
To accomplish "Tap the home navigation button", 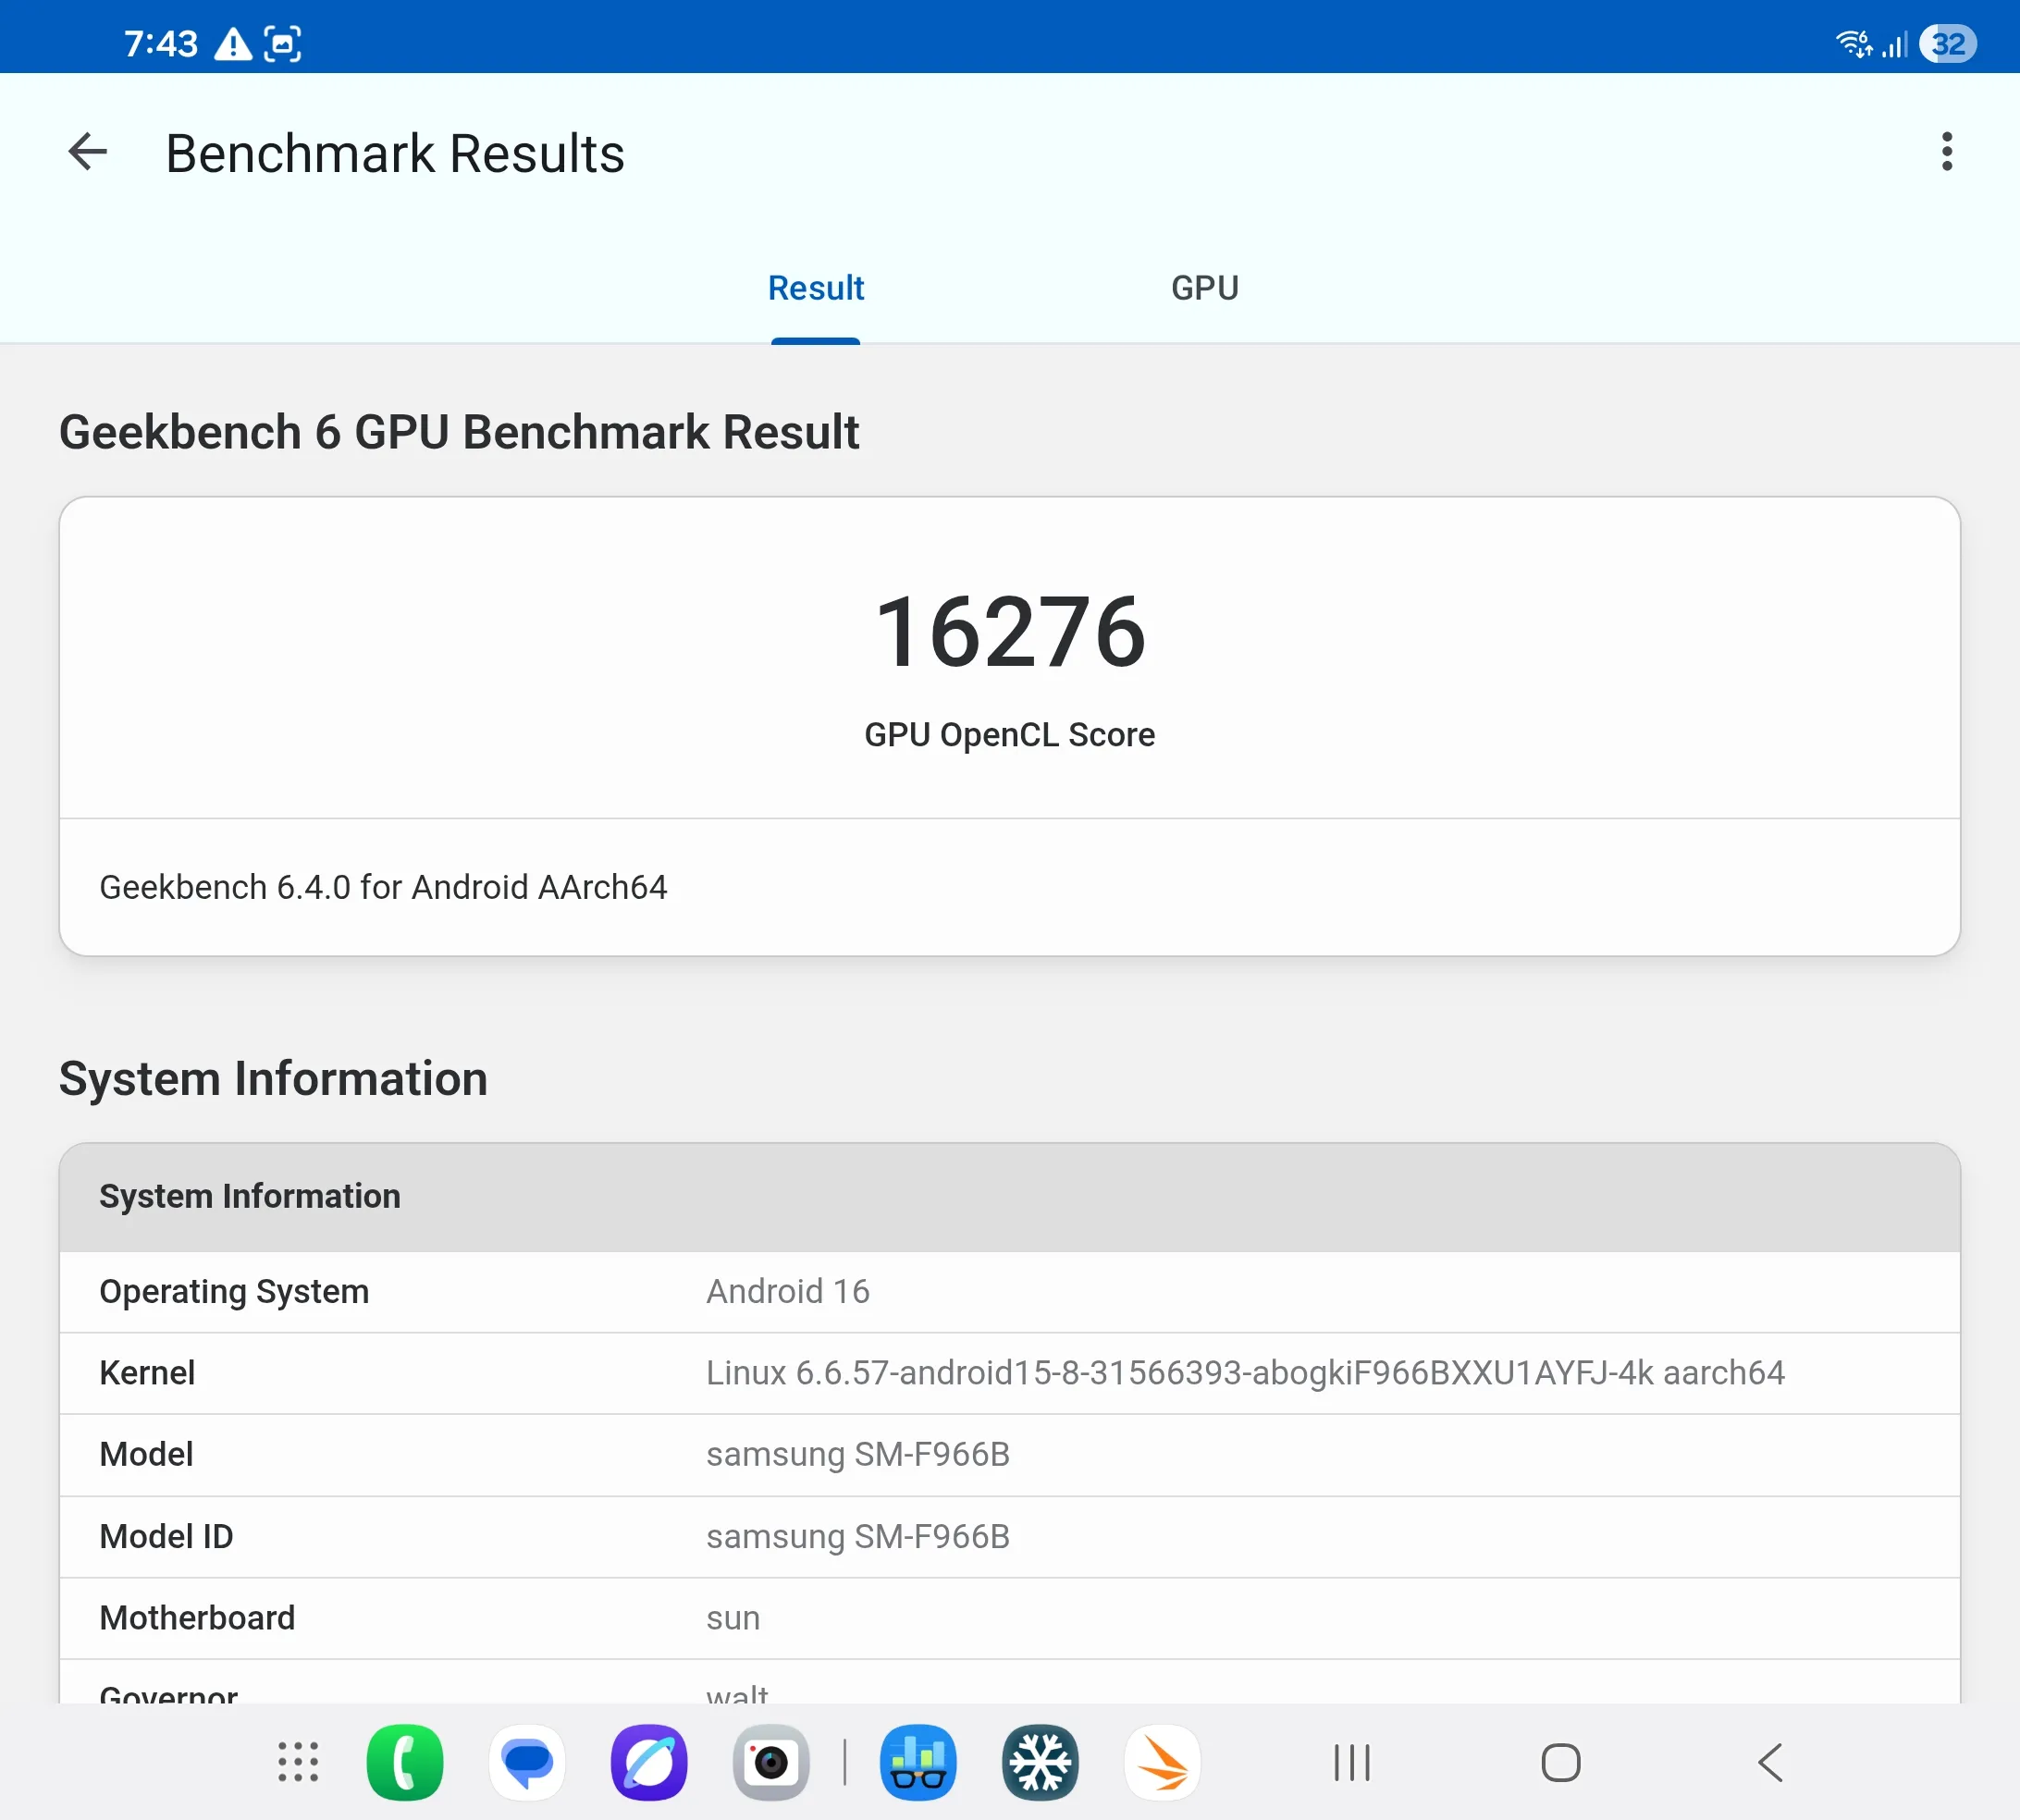I will coord(1560,1762).
